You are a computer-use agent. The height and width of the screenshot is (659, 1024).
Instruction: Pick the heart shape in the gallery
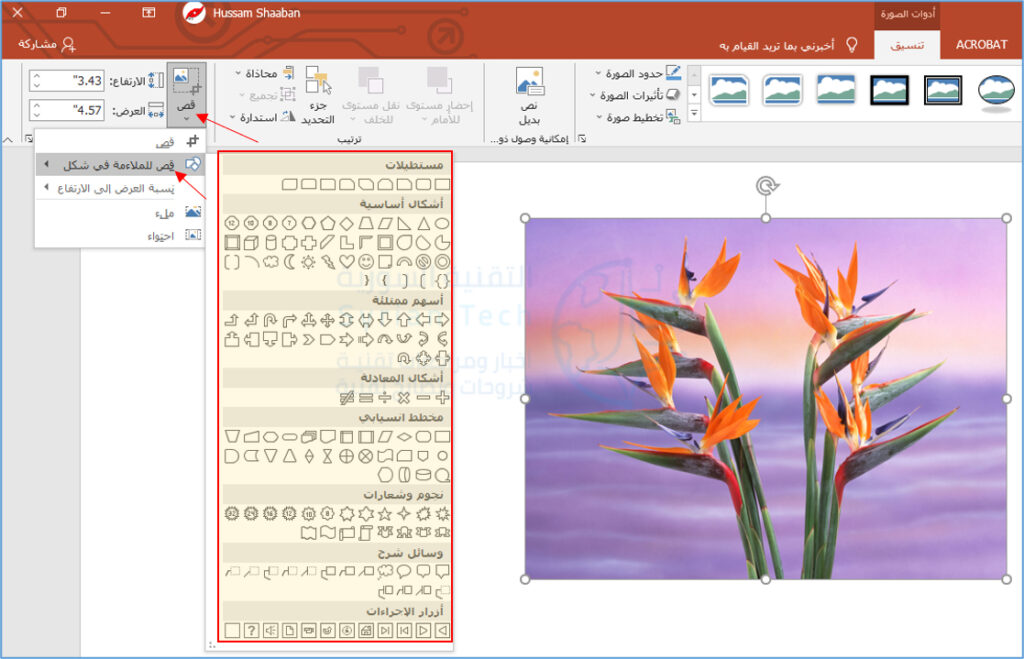[347, 262]
